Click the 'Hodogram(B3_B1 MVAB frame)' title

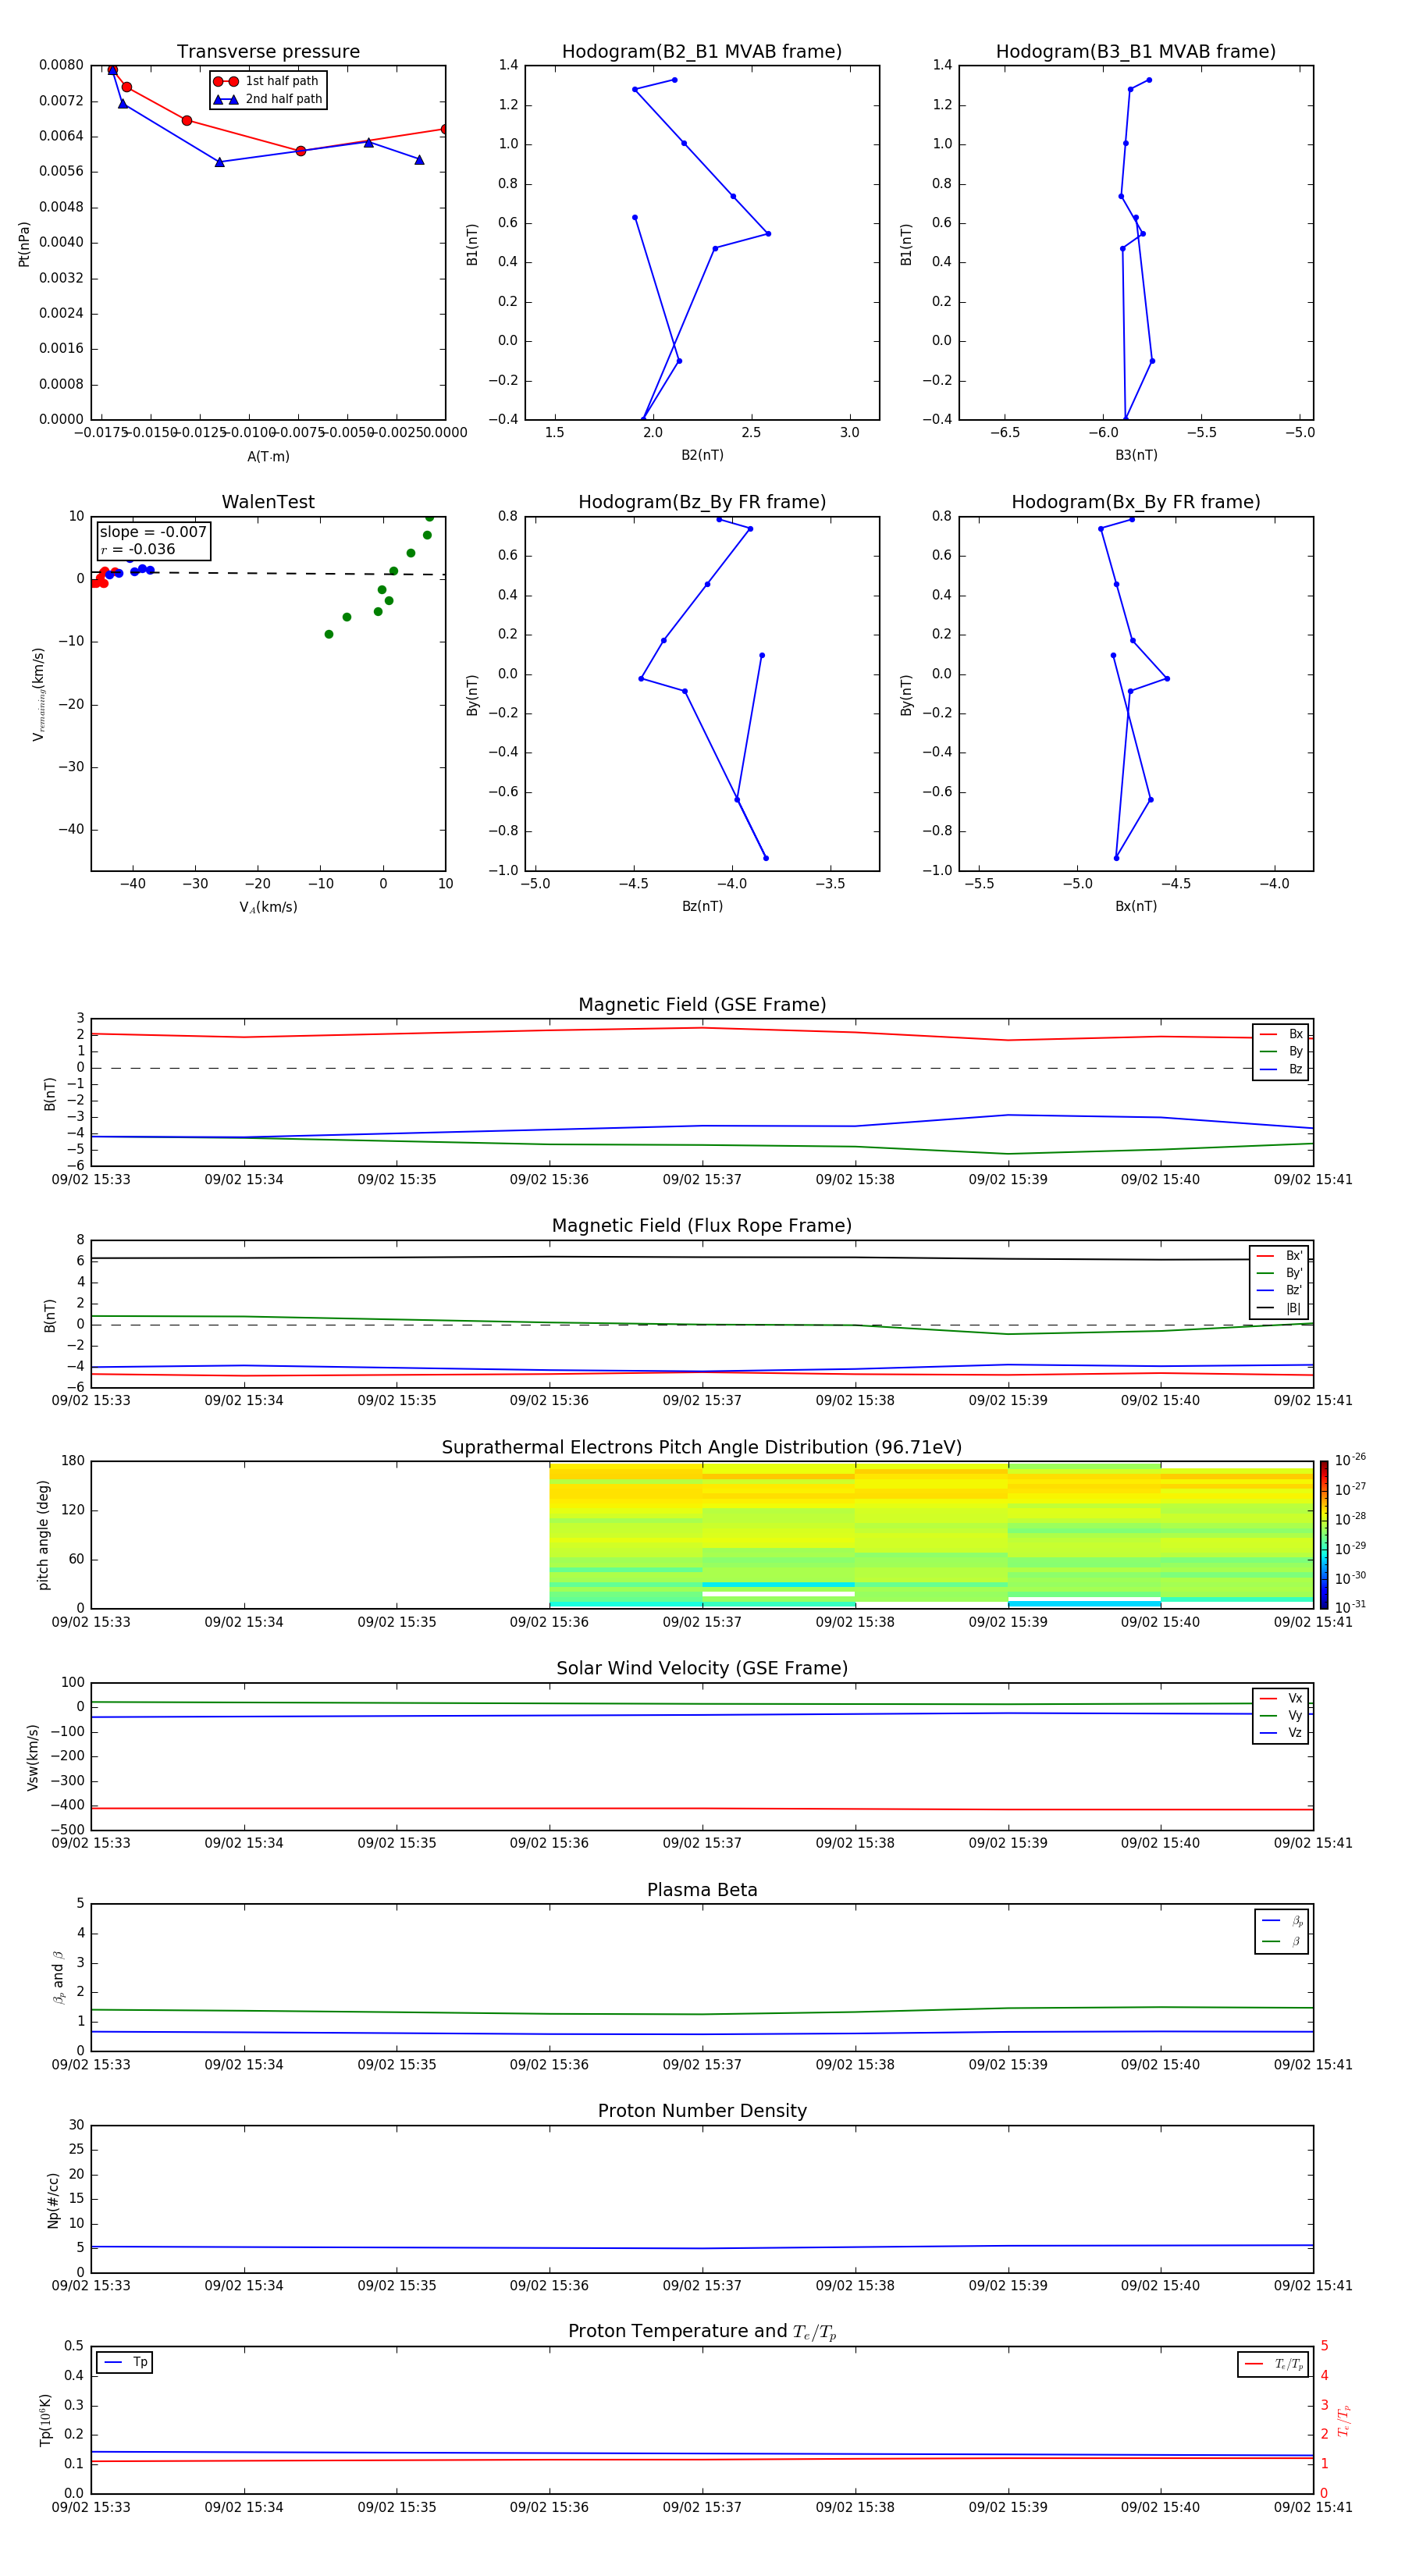pos(1136,52)
